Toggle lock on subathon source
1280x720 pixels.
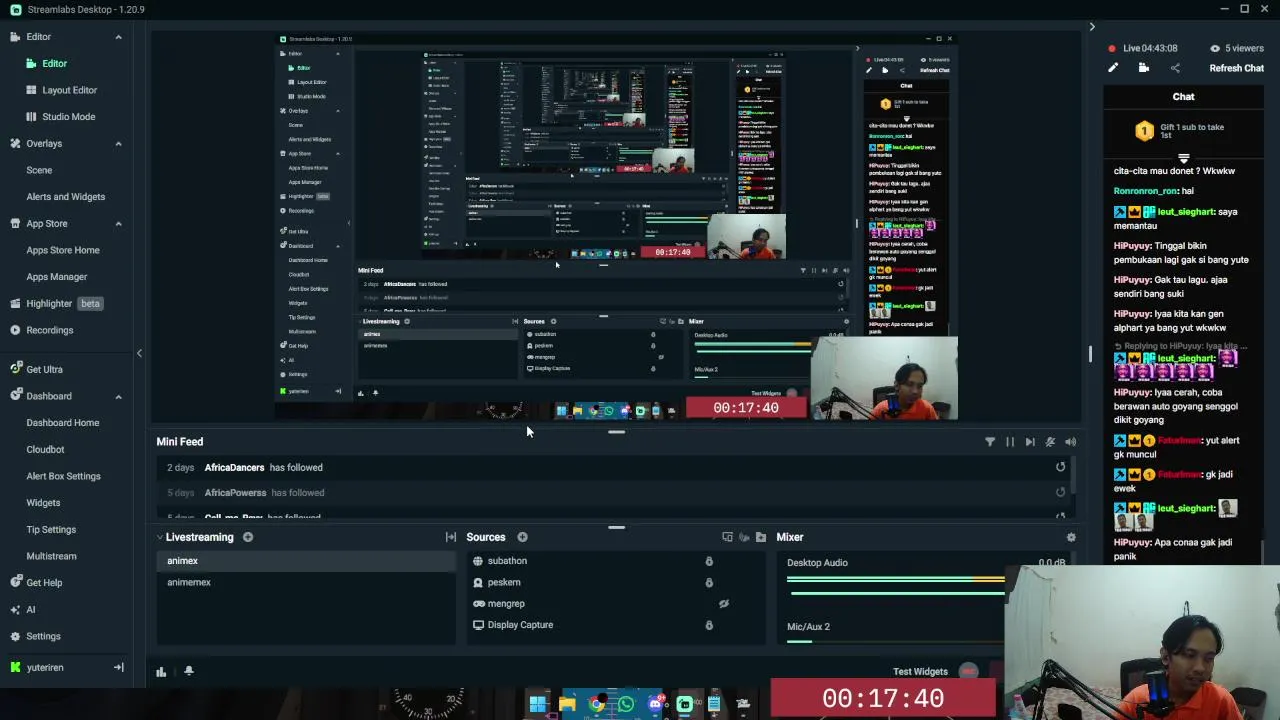point(709,561)
